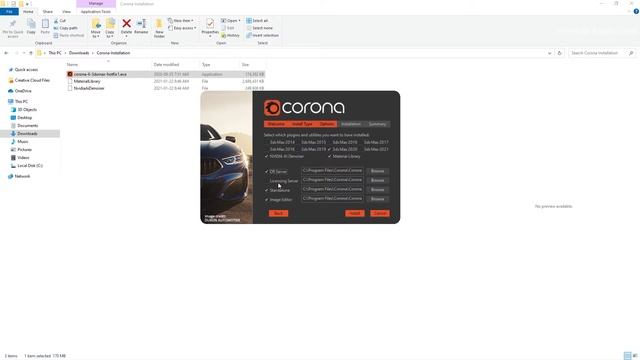Click Paste shortcut in the ribbon
Screen dimensions: 640x360
[x=69, y=36]
